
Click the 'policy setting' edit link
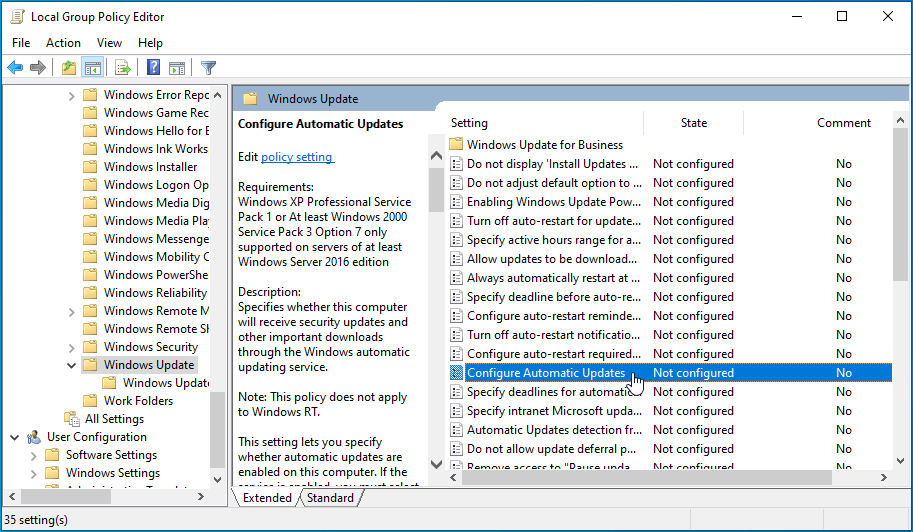point(297,157)
